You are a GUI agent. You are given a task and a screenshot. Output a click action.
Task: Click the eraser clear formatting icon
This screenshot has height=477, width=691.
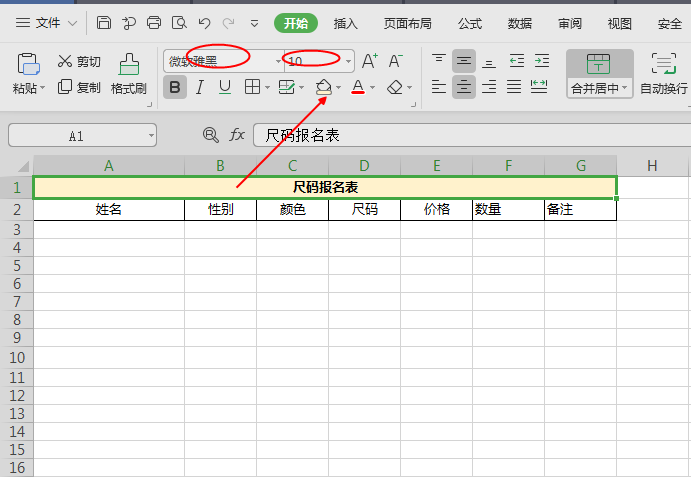pyautogui.click(x=395, y=87)
